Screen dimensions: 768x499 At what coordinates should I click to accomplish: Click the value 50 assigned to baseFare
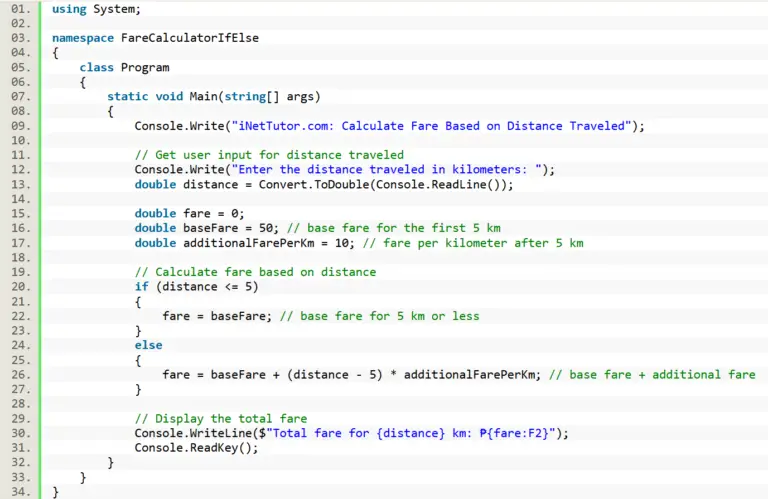(258, 228)
